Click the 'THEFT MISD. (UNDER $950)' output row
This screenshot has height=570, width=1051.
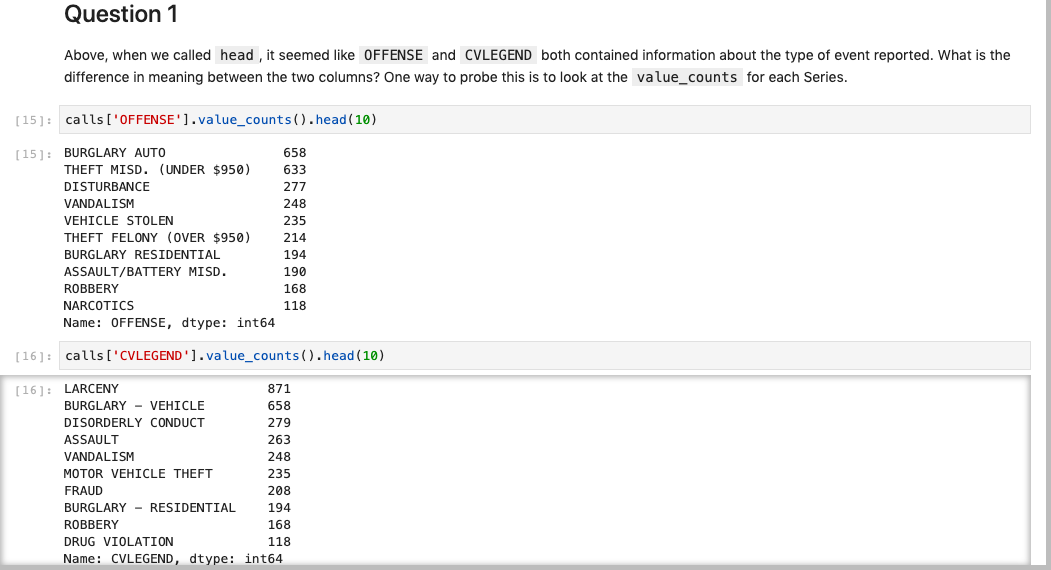[x=185, y=170]
